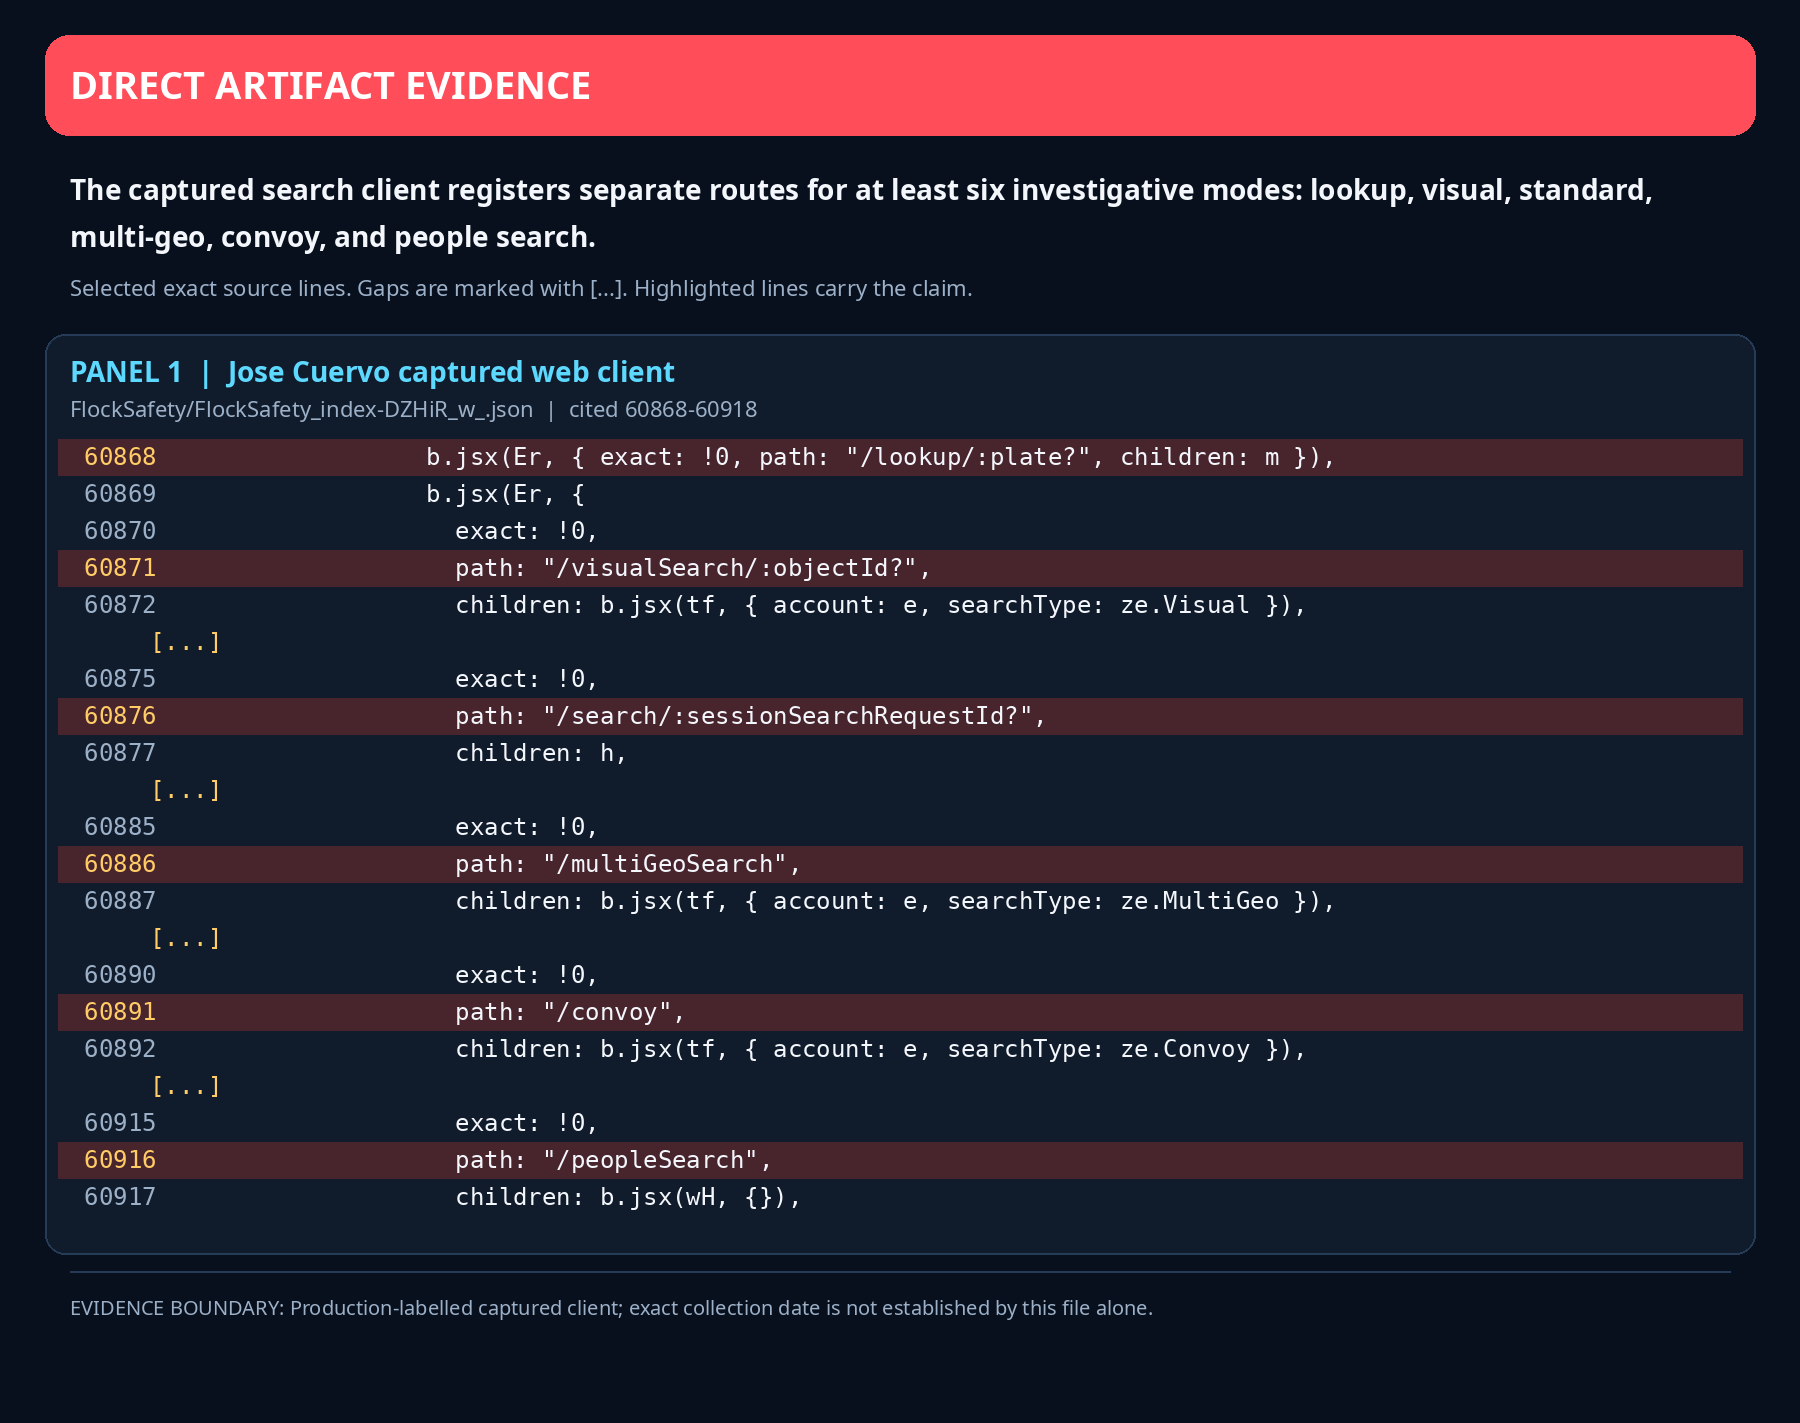Click the gap marker below line 60872
The width and height of the screenshot is (1800, 1423).
(186, 642)
